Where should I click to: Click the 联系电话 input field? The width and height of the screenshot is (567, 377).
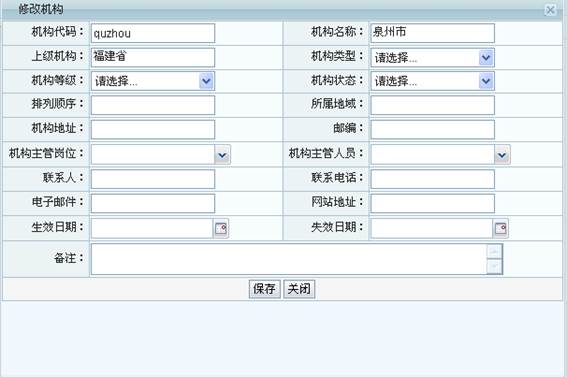pyautogui.click(x=432, y=179)
